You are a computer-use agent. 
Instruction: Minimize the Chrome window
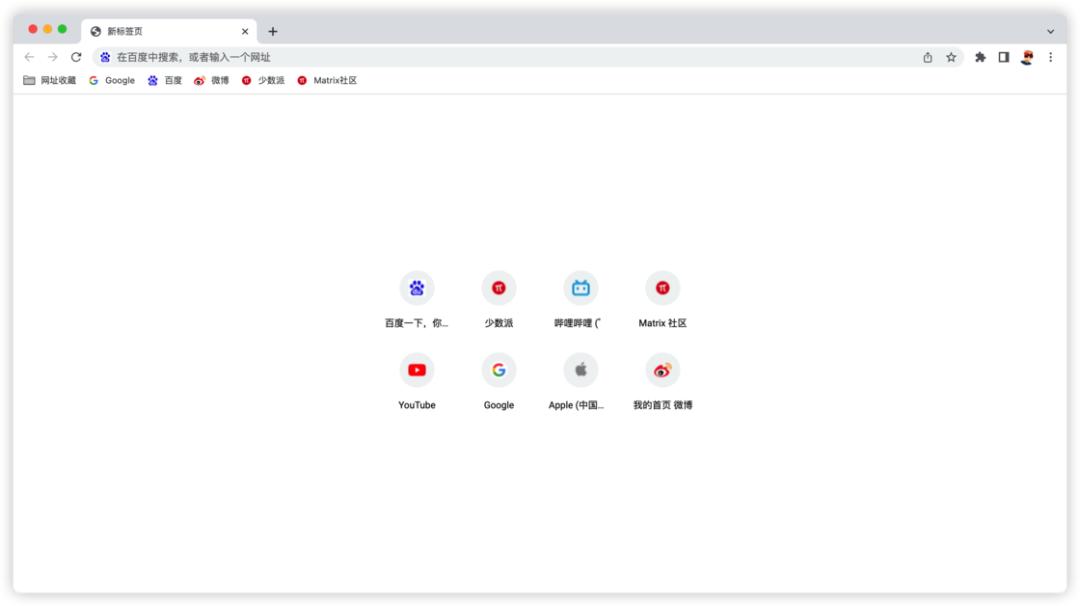(48, 29)
